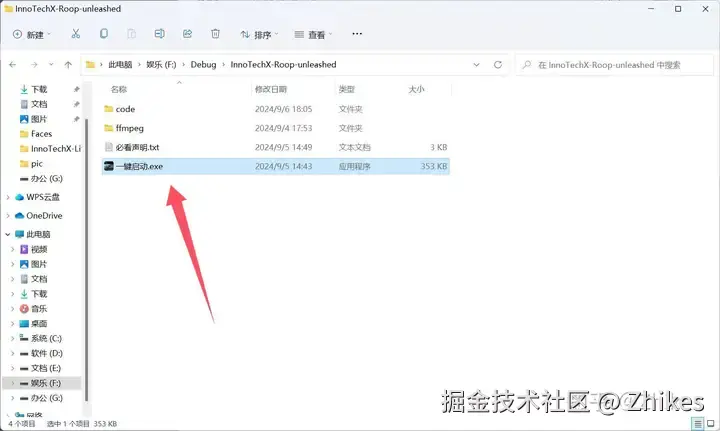
Task: Click the Refresh icon
Action: tap(498, 65)
